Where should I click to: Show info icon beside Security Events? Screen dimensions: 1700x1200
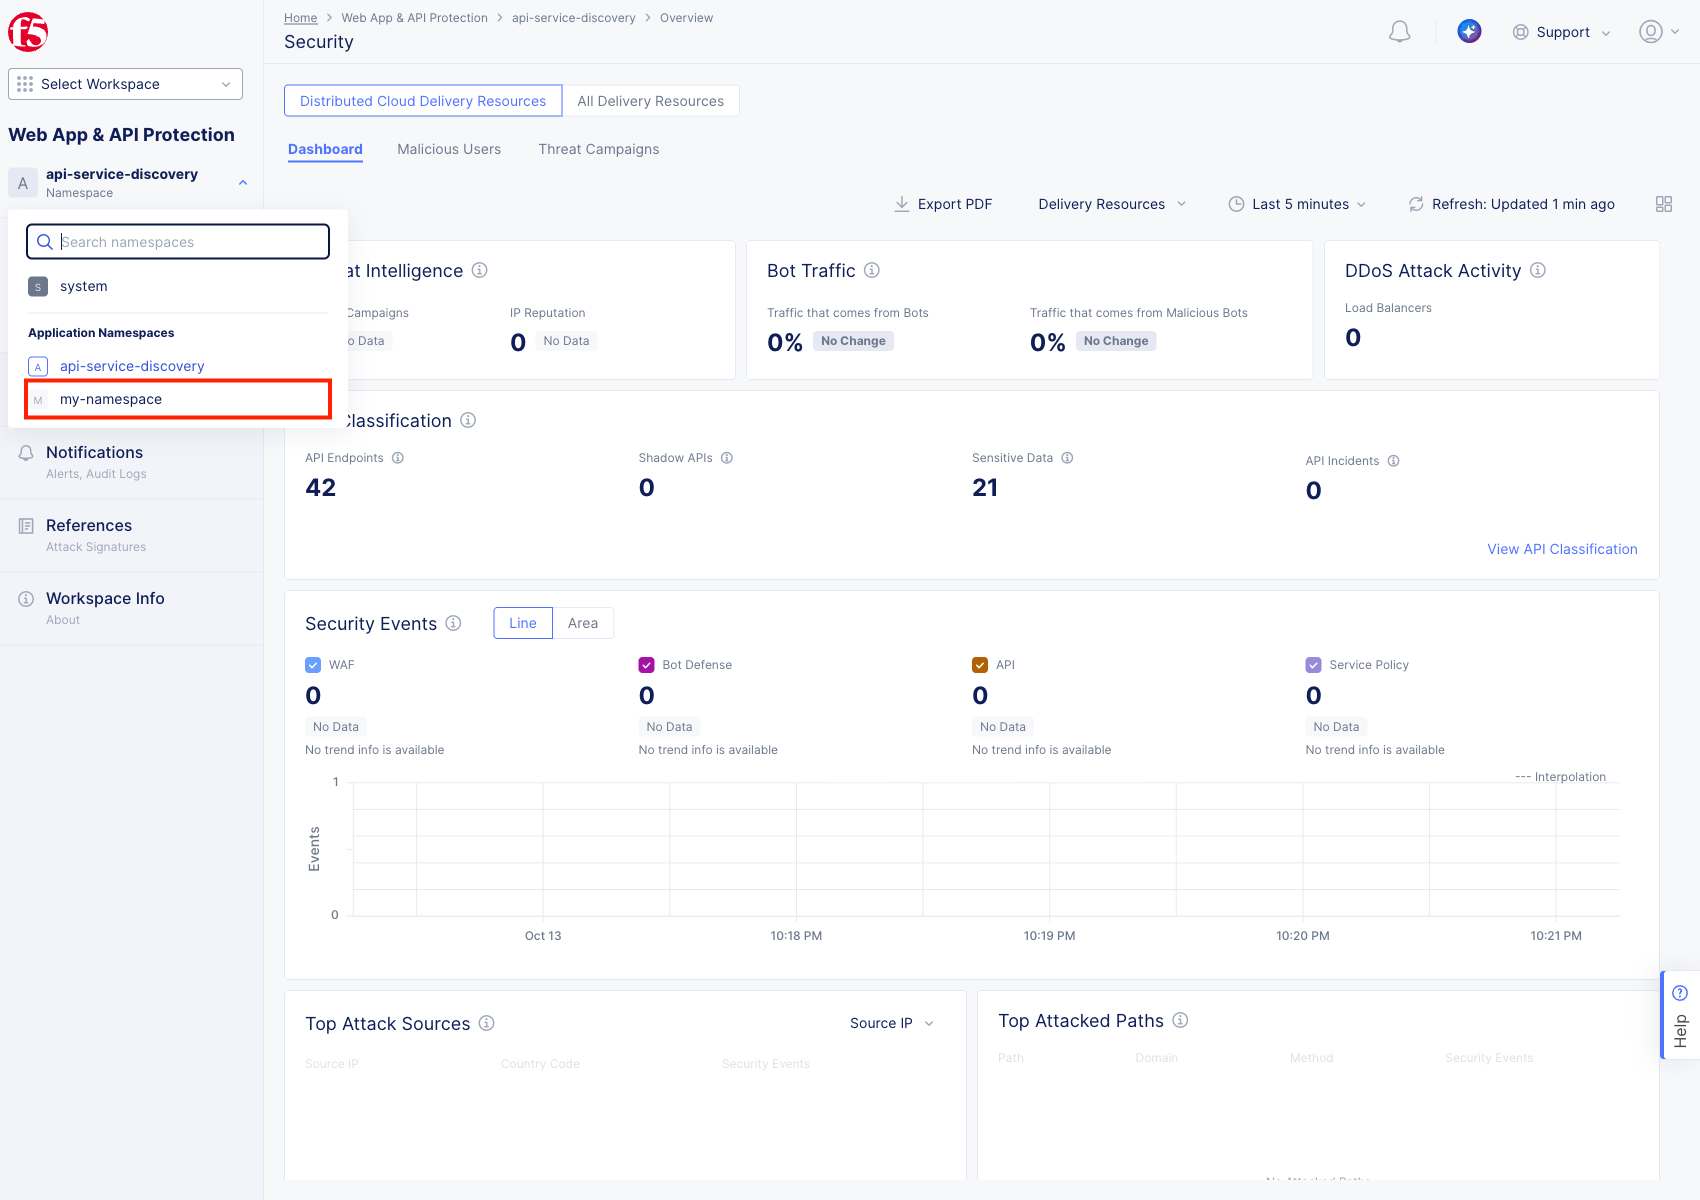pyautogui.click(x=453, y=623)
